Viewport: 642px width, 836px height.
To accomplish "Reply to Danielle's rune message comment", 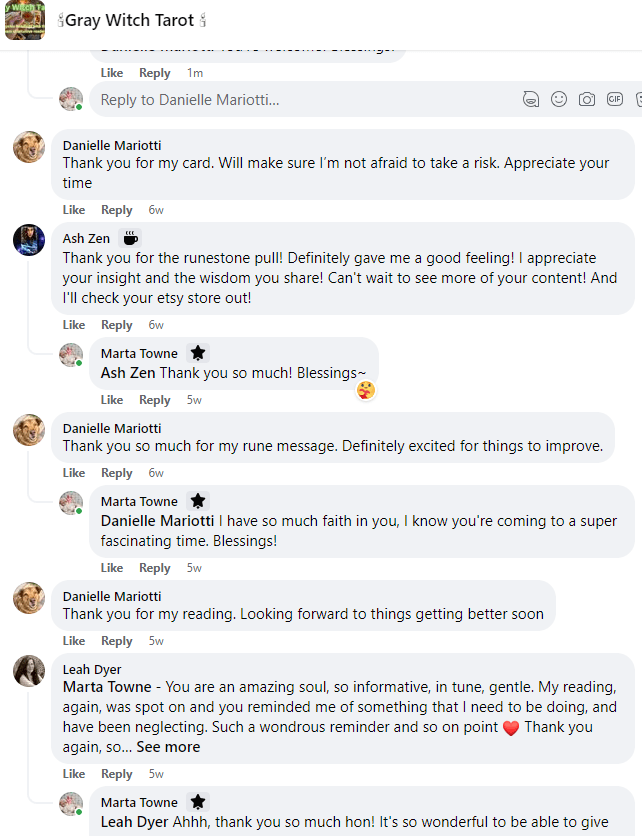I will click(x=117, y=473).
